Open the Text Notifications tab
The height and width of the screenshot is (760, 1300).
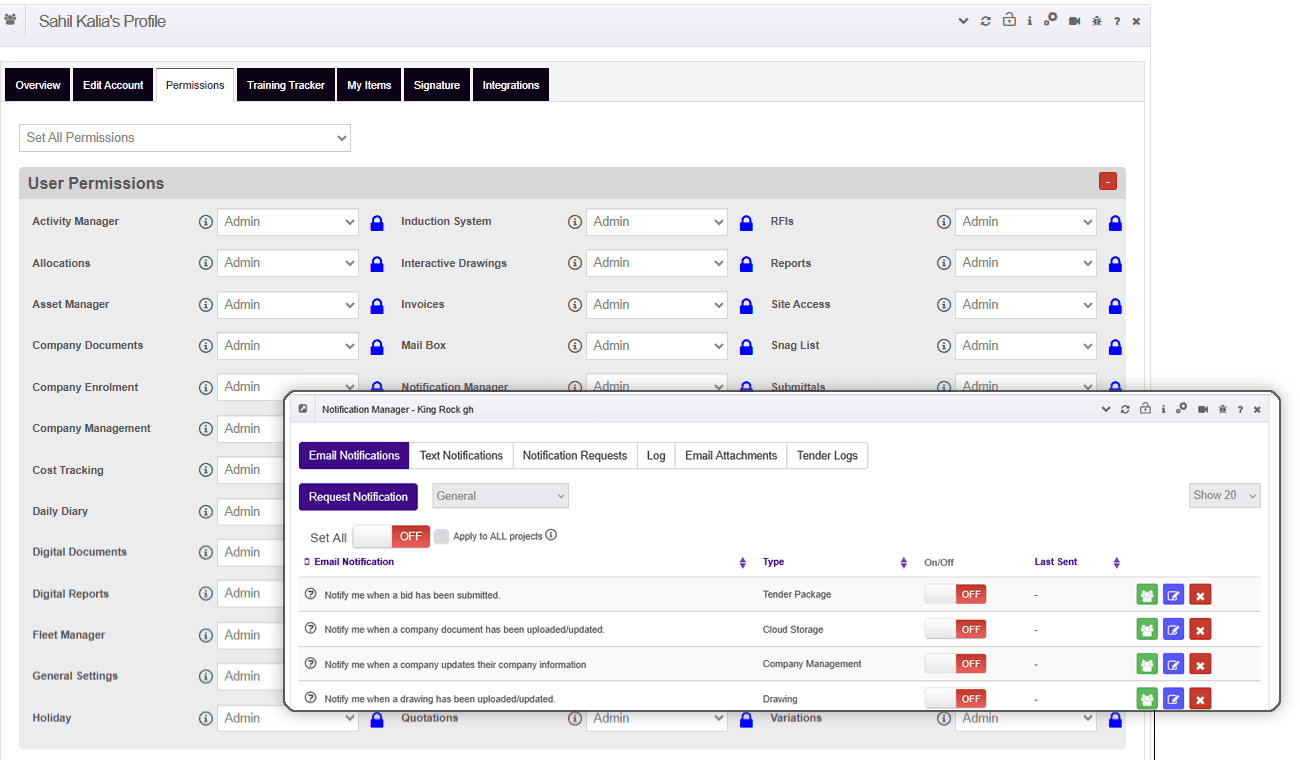tap(461, 456)
